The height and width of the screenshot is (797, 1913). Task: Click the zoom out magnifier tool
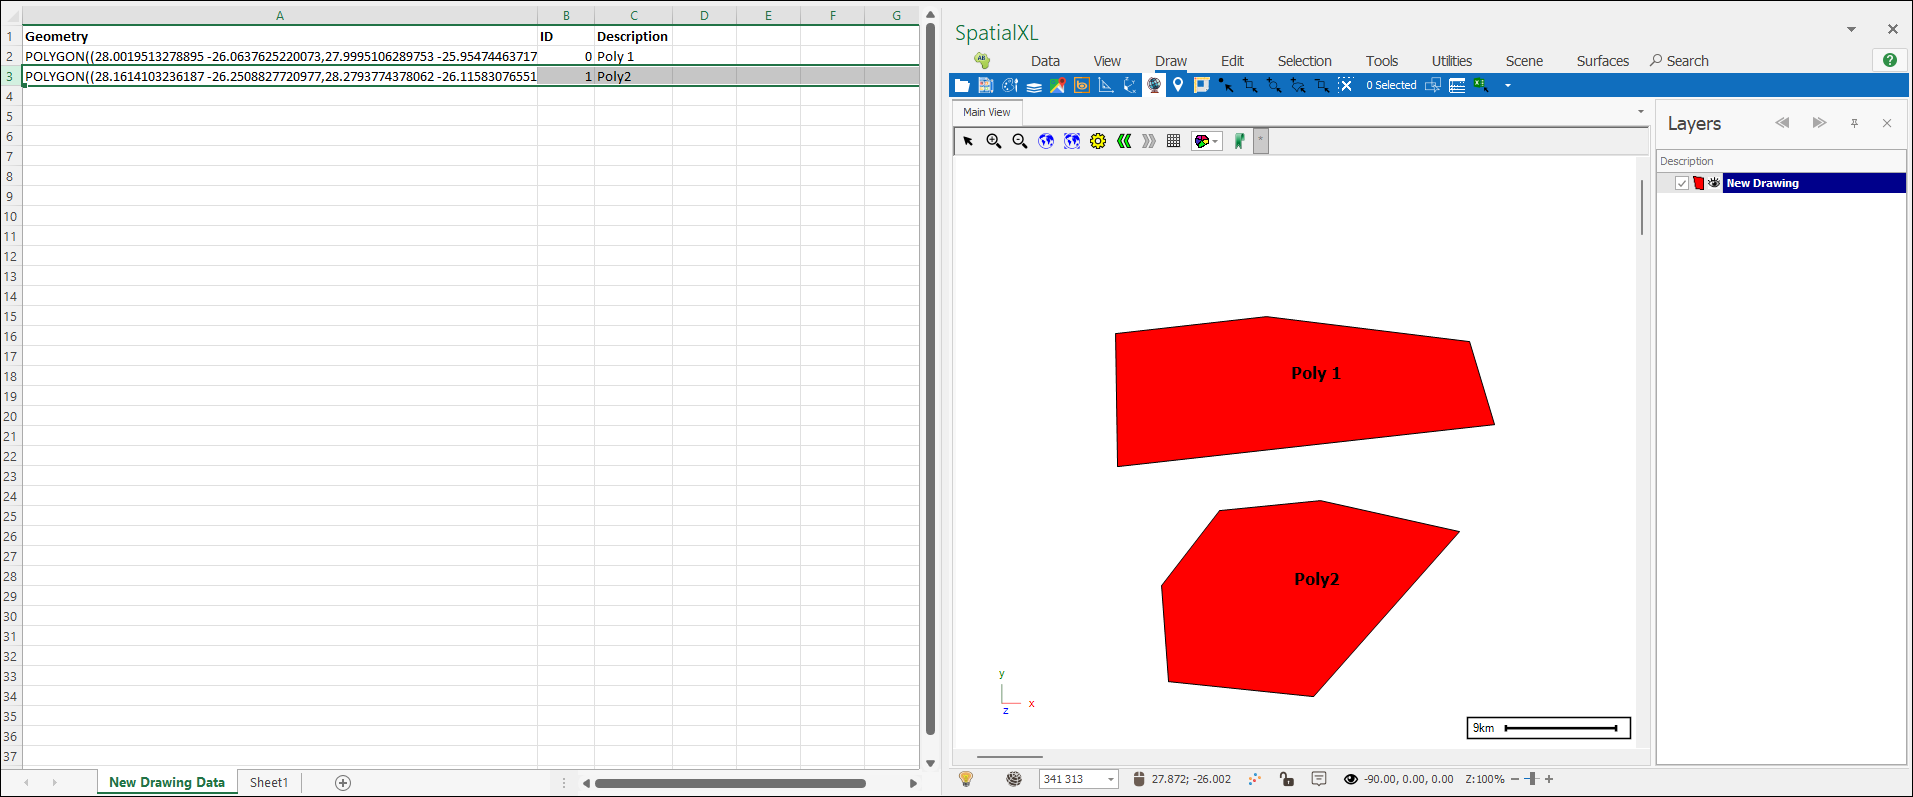[1019, 141]
